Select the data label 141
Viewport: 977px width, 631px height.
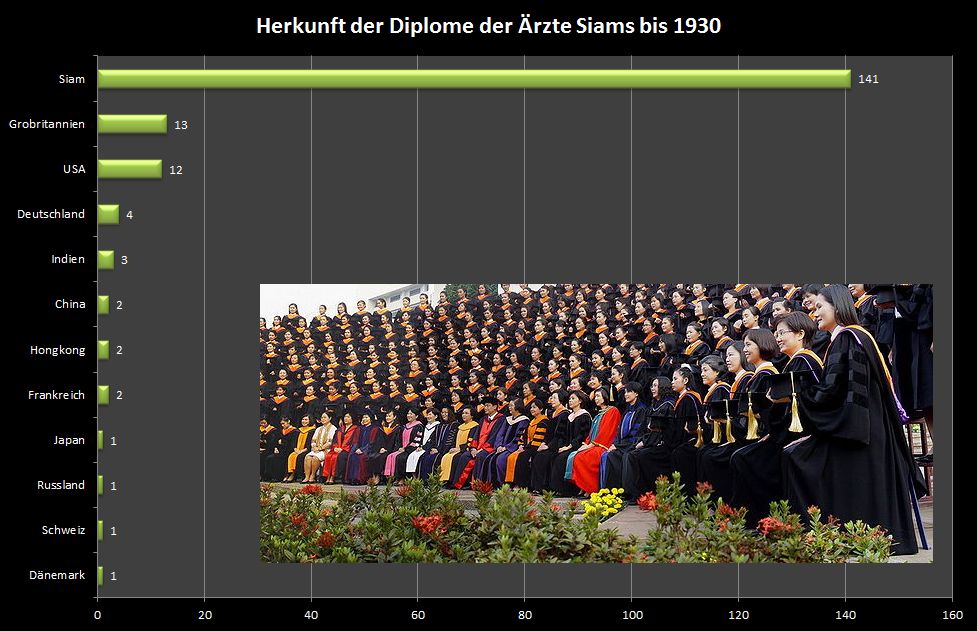[868, 79]
